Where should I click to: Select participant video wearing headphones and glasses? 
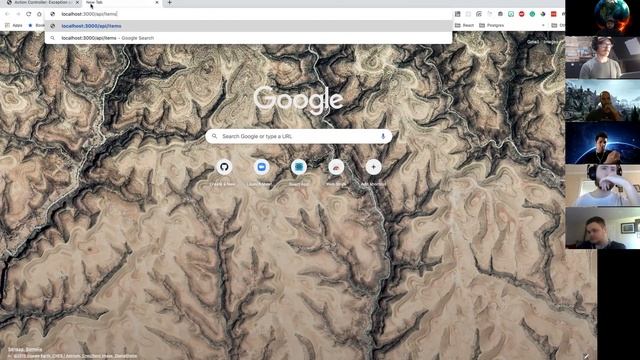click(602, 57)
